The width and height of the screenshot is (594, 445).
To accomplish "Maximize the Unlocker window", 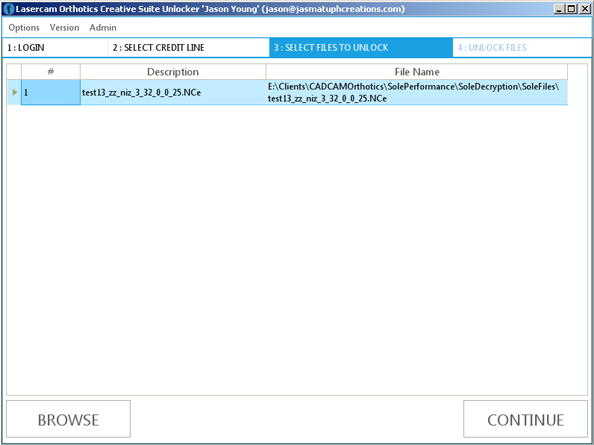I will [x=572, y=8].
